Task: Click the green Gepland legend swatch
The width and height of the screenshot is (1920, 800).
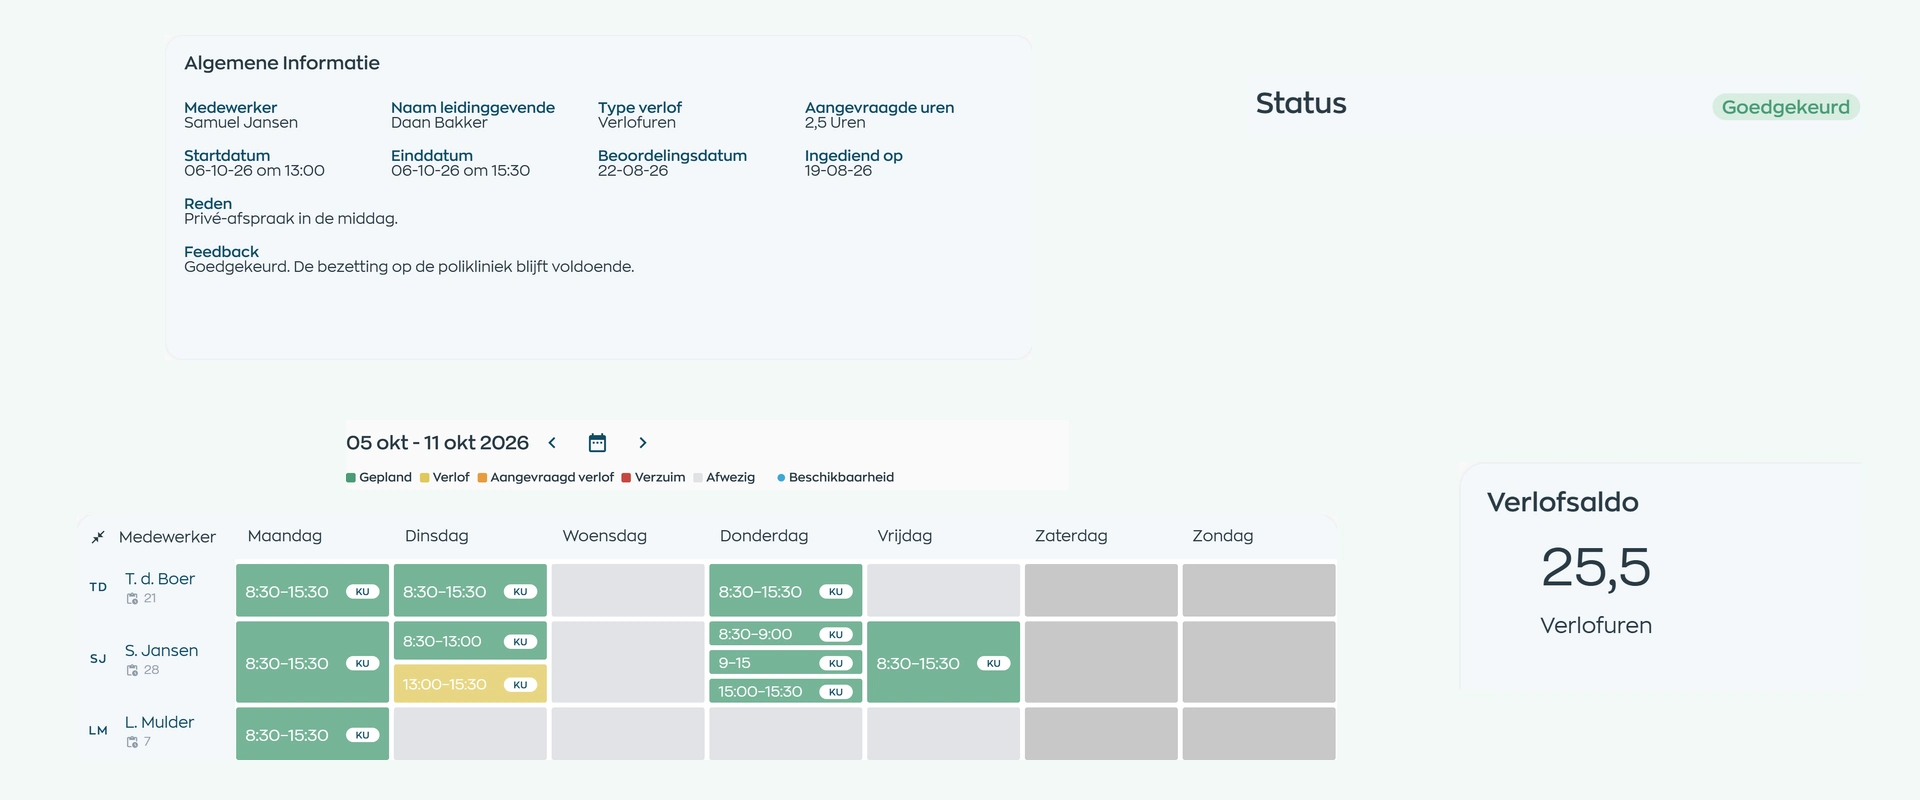Action: pyautogui.click(x=351, y=478)
